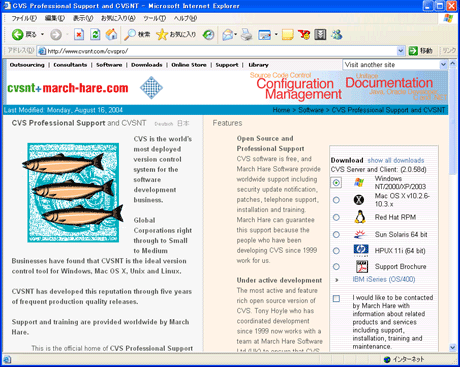Click the red Y! toolbar icon
The height and width of the screenshot is (367, 460).
click(304, 34)
